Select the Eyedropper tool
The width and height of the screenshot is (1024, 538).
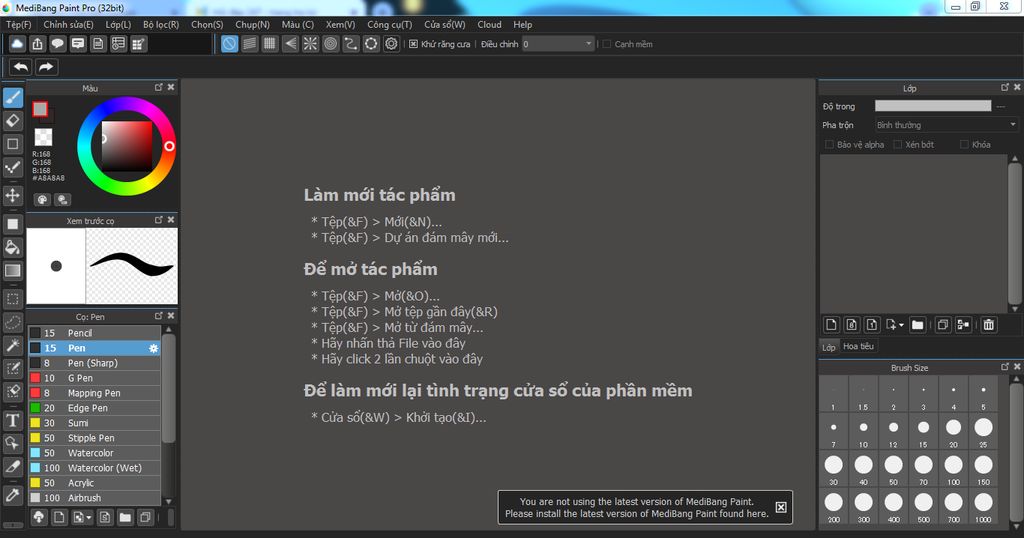(12, 495)
